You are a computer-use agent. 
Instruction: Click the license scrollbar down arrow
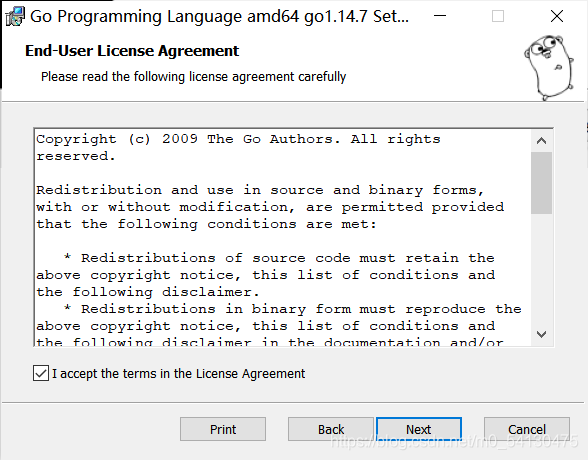pos(541,334)
